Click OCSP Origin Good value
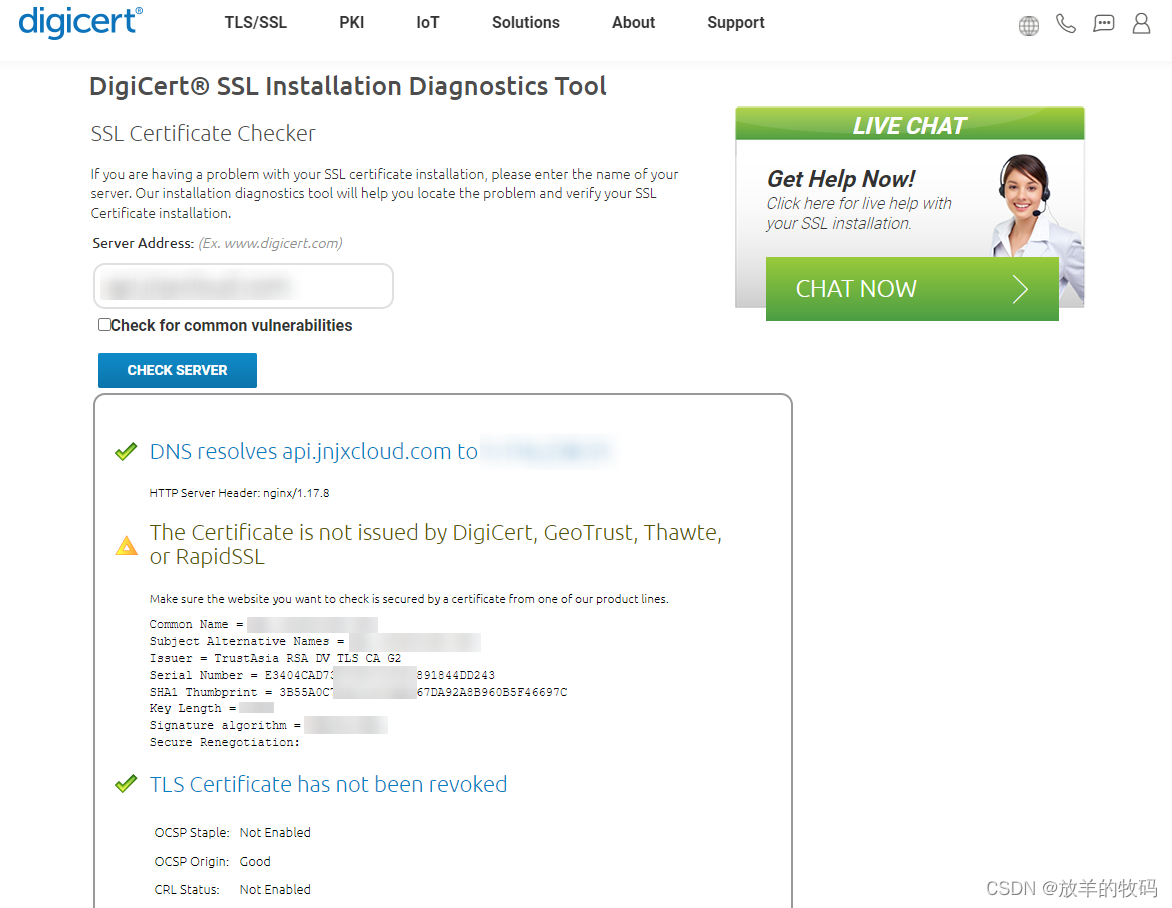The height and width of the screenshot is (908, 1172). [x=255, y=862]
